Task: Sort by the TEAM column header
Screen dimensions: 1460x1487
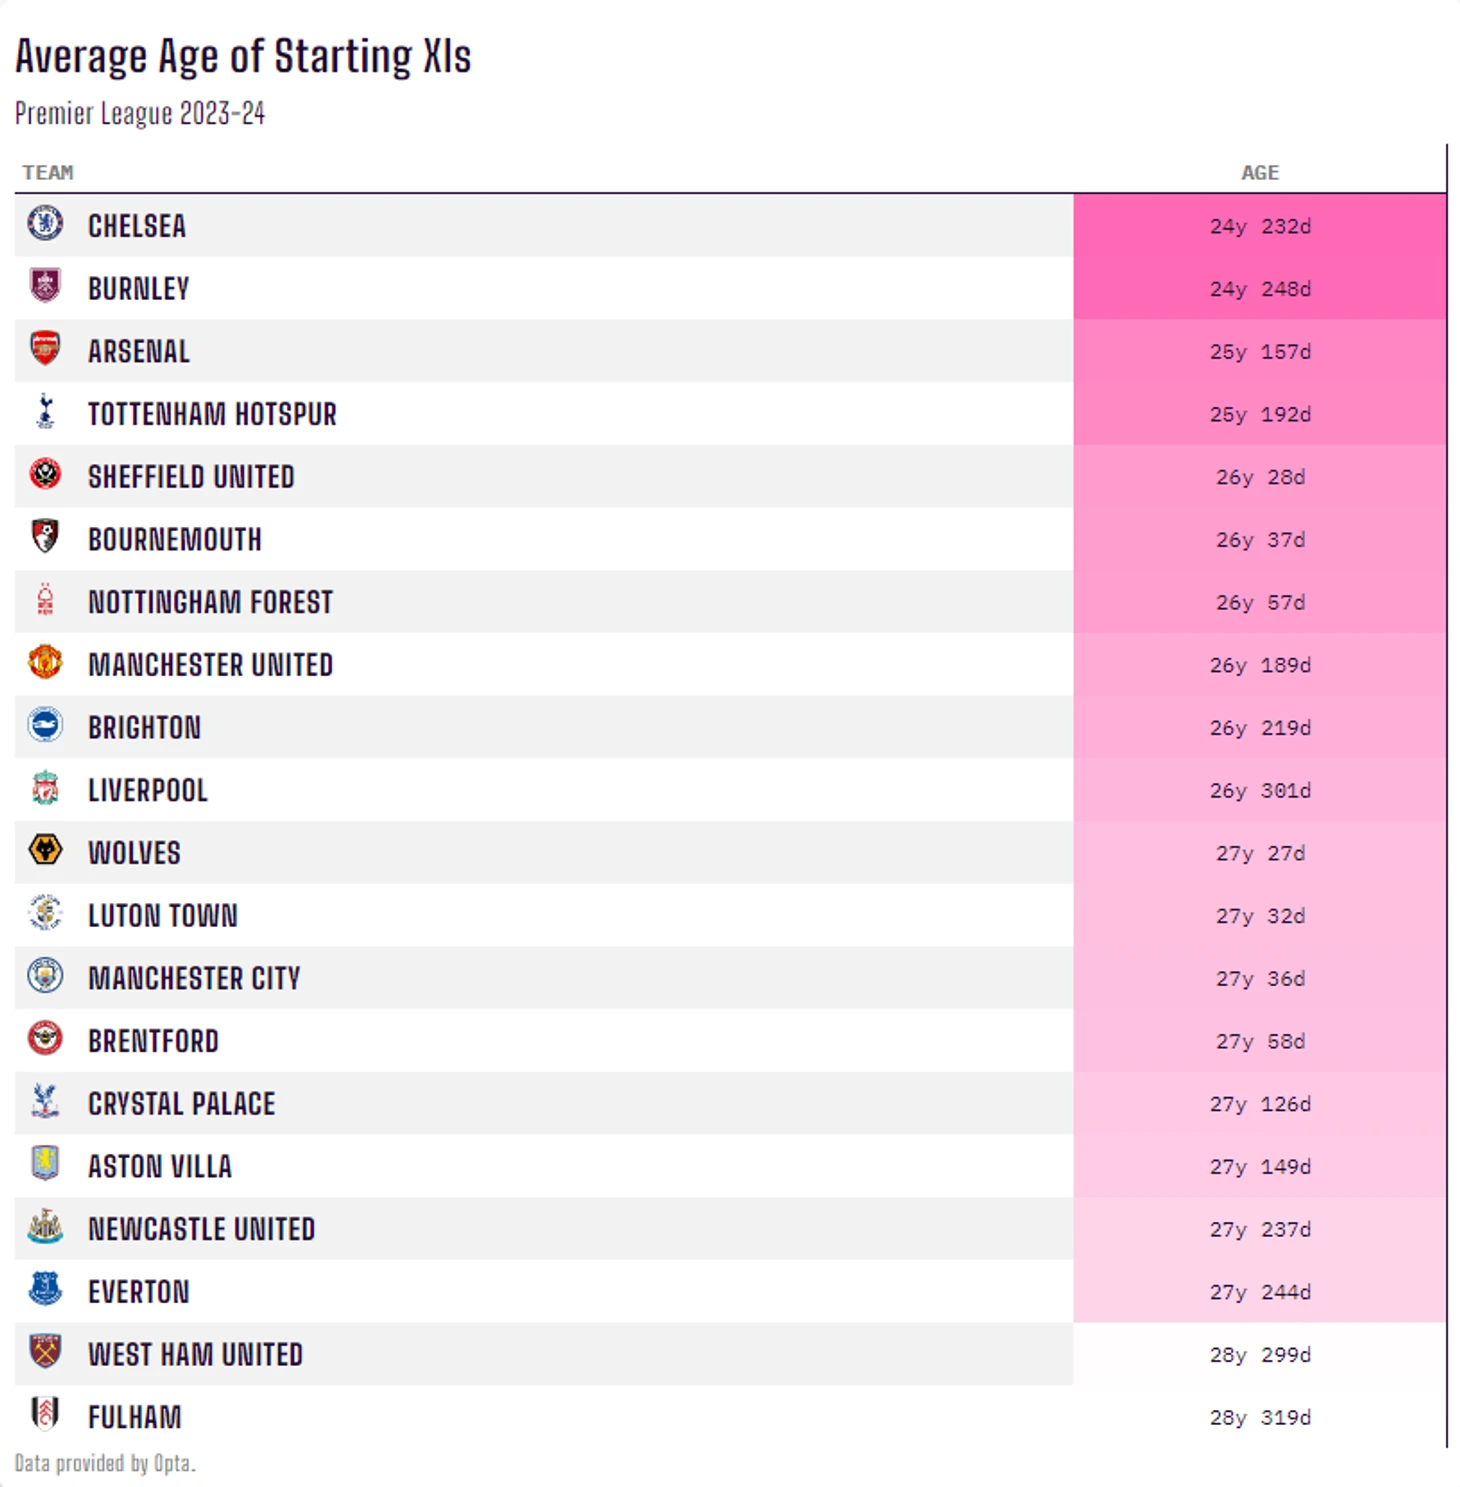Action: [48, 173]
